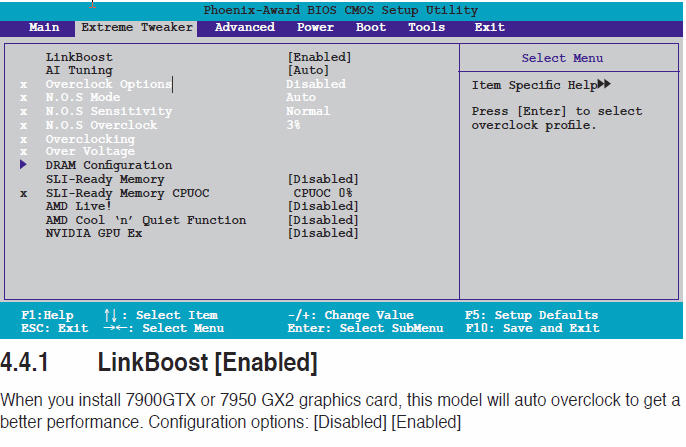Open the Advanced tab

coord(244,27)
